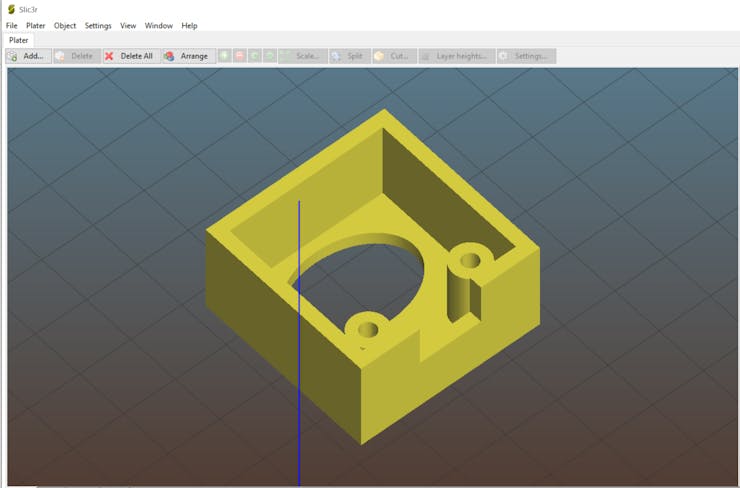Click the red minus Fewer copies icon
This screenshot has height=488, width=740.
(240, 56)
